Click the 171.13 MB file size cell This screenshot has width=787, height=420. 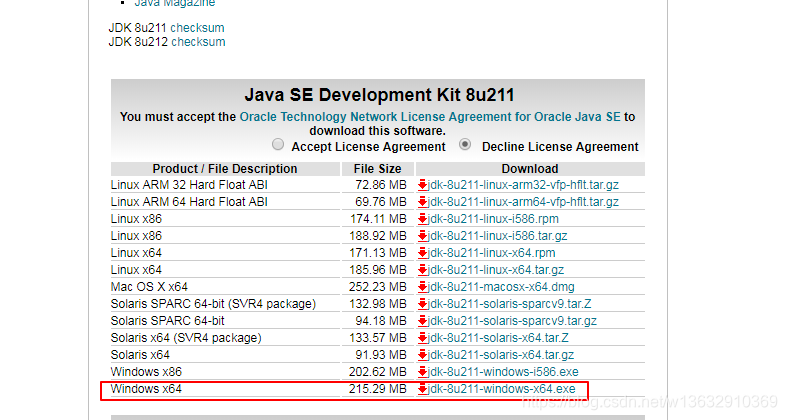pyautogui.click(x=377, y=253)
